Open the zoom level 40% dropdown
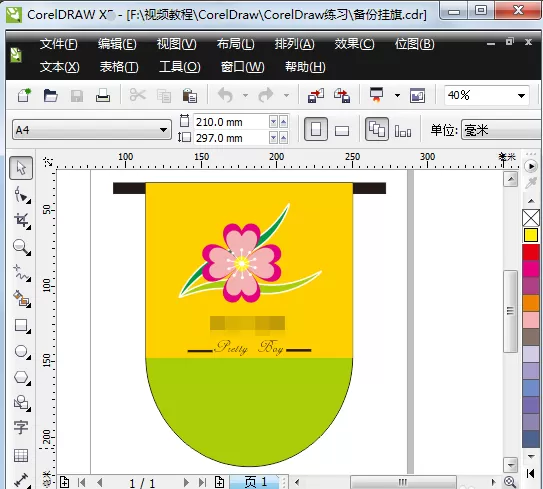The image size is (543, 489). [x=521, y=96]
